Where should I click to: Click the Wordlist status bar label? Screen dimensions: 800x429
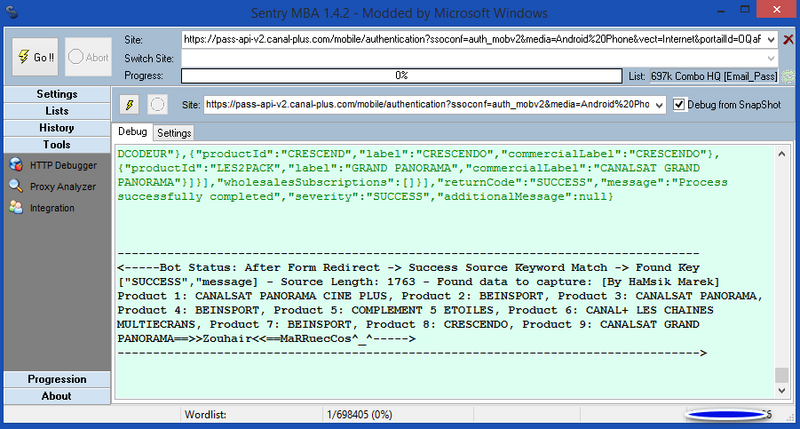click(205, 415)
